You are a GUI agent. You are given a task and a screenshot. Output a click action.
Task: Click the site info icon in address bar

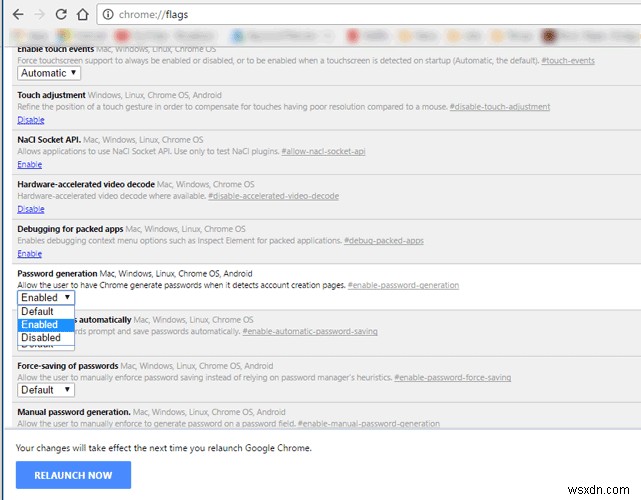click(108, 15)
